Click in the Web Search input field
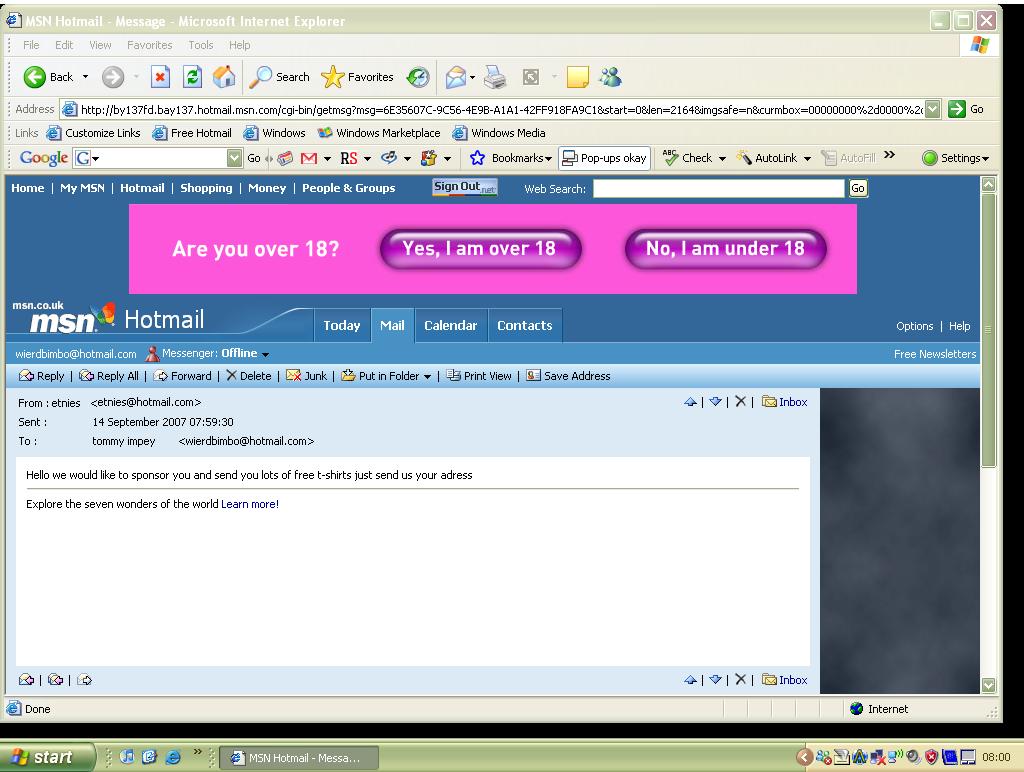Screen dimensions: 1024x772 click(718, 188)
